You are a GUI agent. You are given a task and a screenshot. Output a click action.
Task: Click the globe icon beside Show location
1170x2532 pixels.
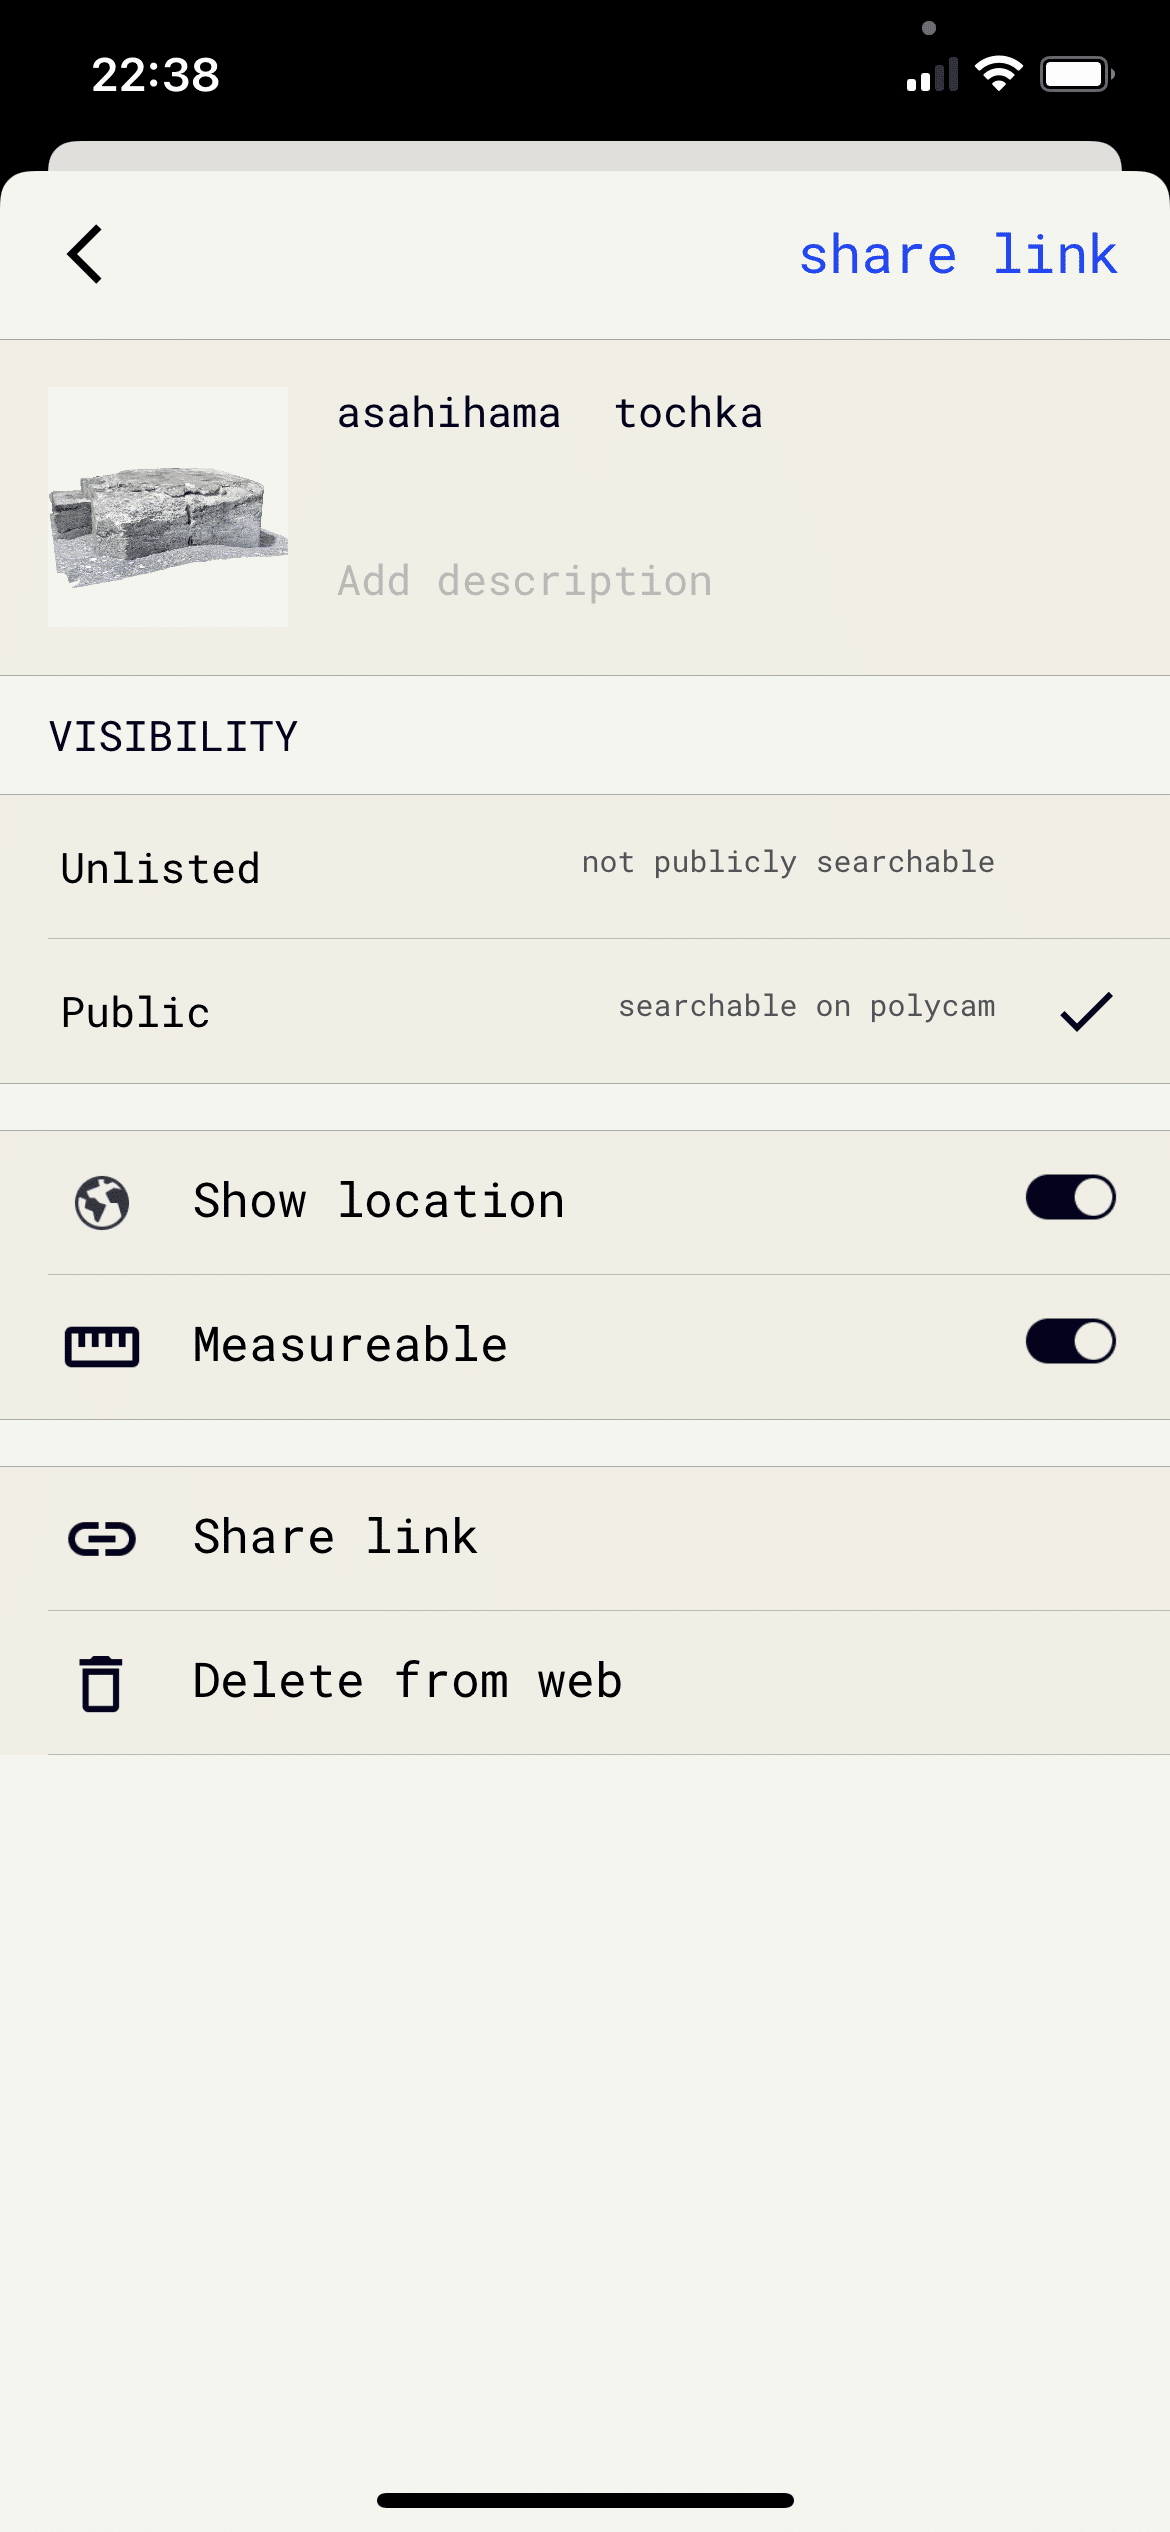pos(102,1202)
